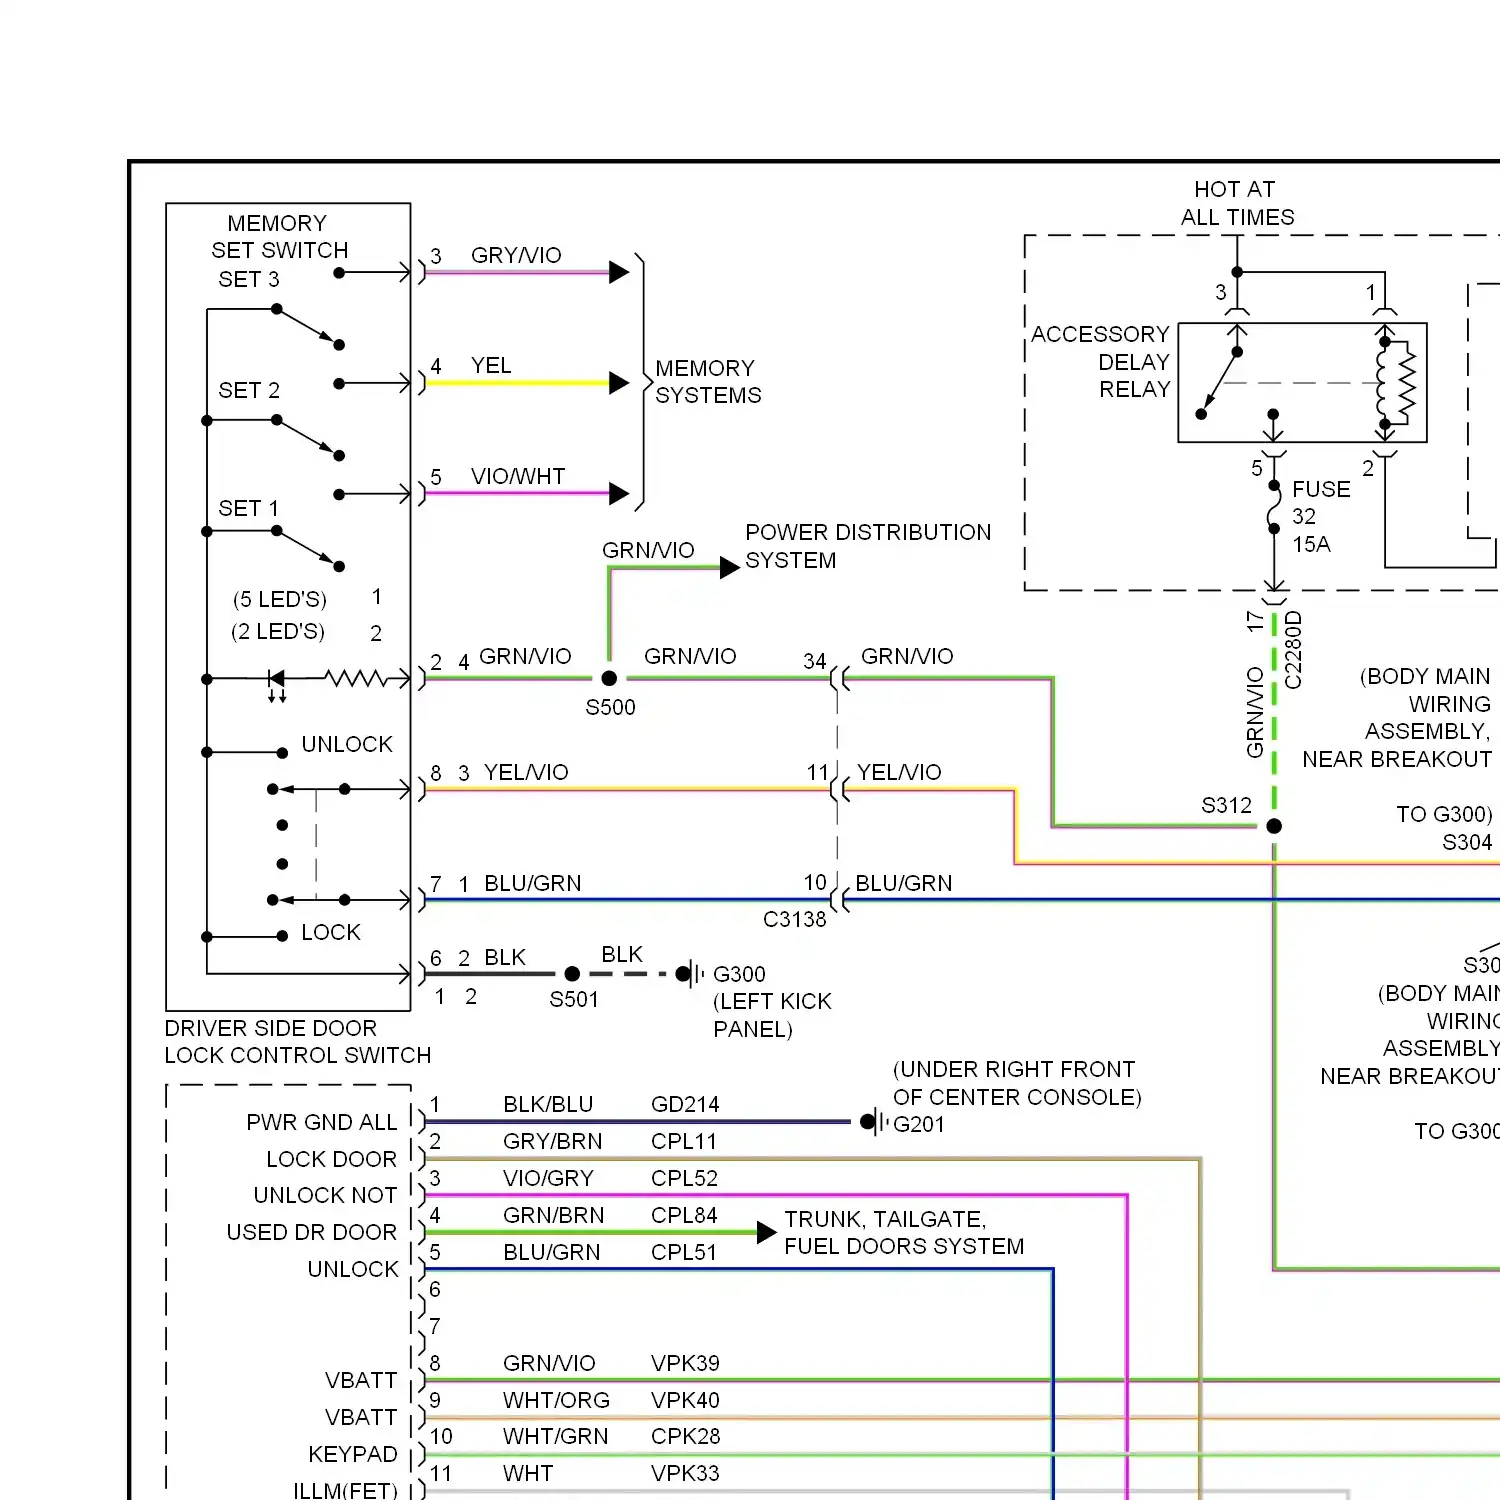The width and height of the screenshot is (1500, 1500).
Task: Click the BLU/GRN label right of C3138
Action: [x=904, y=883]
